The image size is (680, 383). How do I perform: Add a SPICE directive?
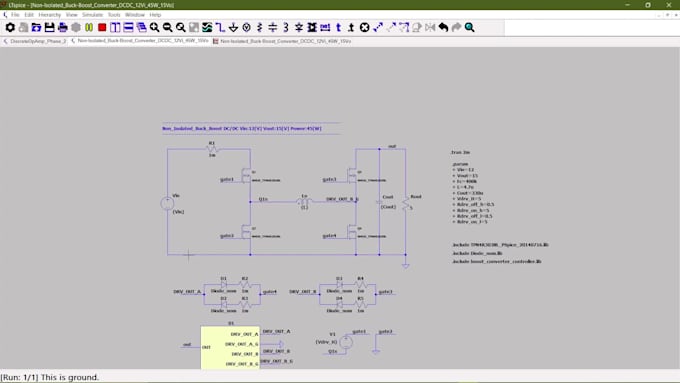point(351,27)
